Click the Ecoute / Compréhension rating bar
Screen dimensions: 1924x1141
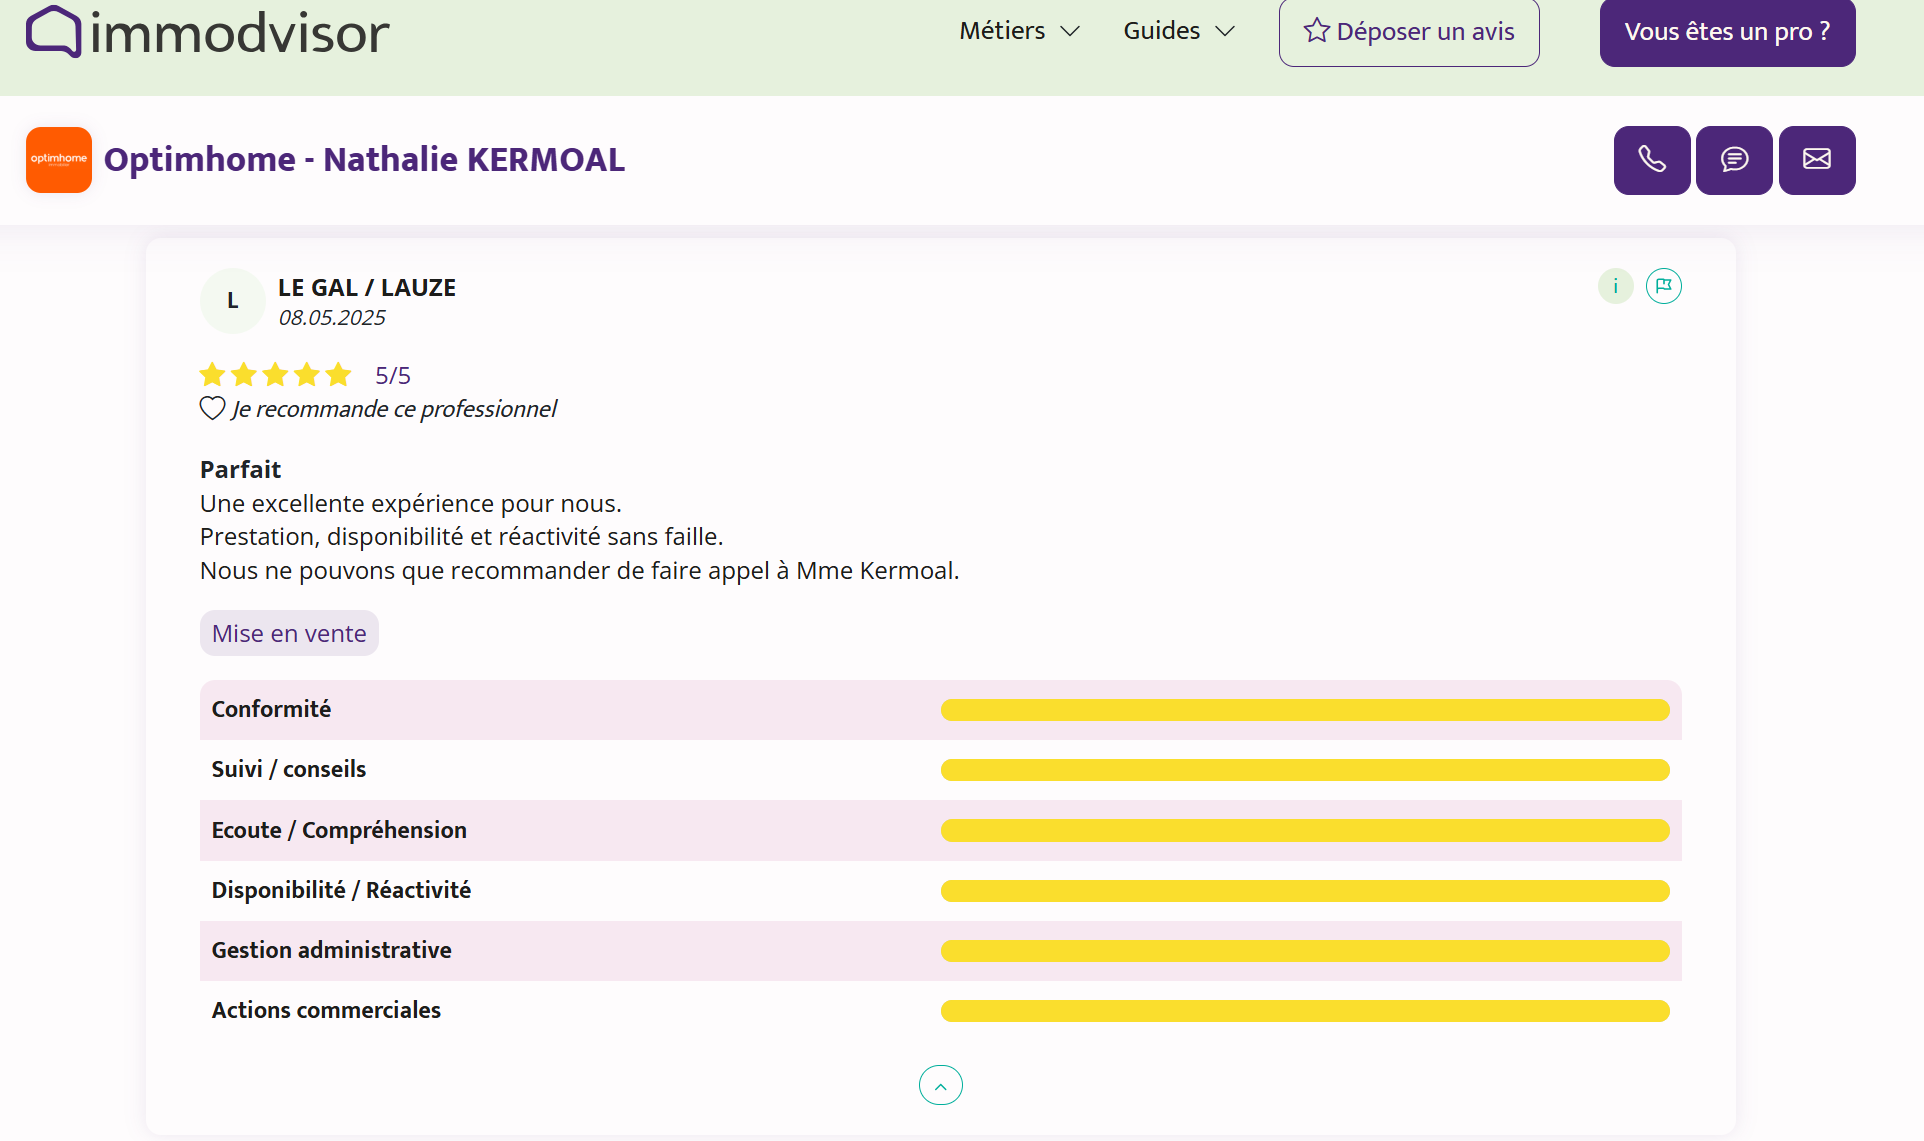(x=1304, y=830)
